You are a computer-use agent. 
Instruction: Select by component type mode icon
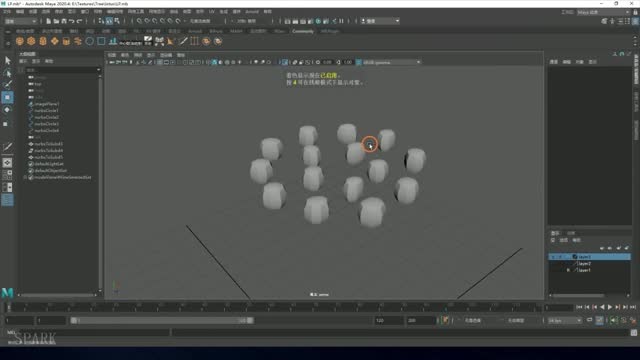(117, 21)
